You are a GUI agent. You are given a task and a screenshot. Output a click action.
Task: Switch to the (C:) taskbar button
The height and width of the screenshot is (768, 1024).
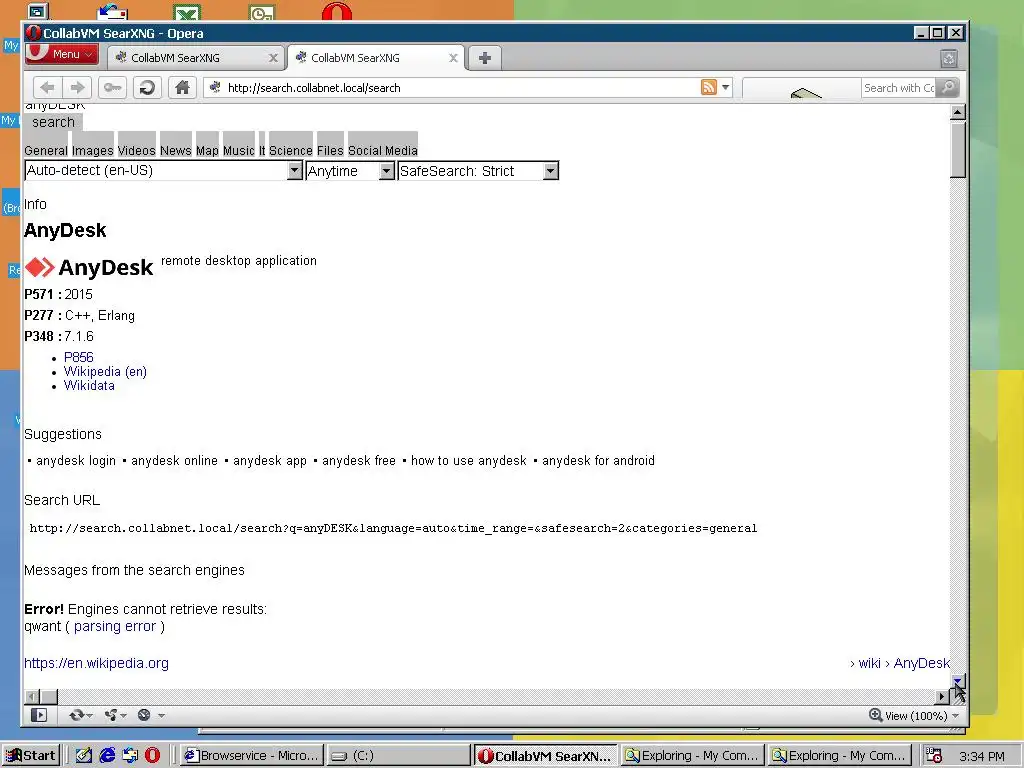tap(397, 756)
